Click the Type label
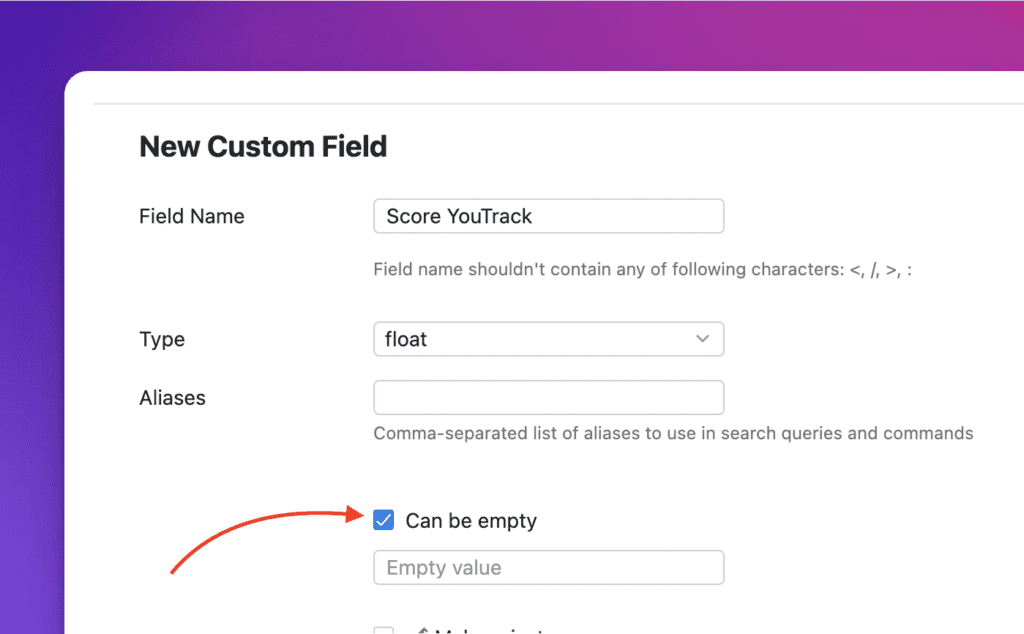This screenshot has height=634, width=1024. point(162,339)
